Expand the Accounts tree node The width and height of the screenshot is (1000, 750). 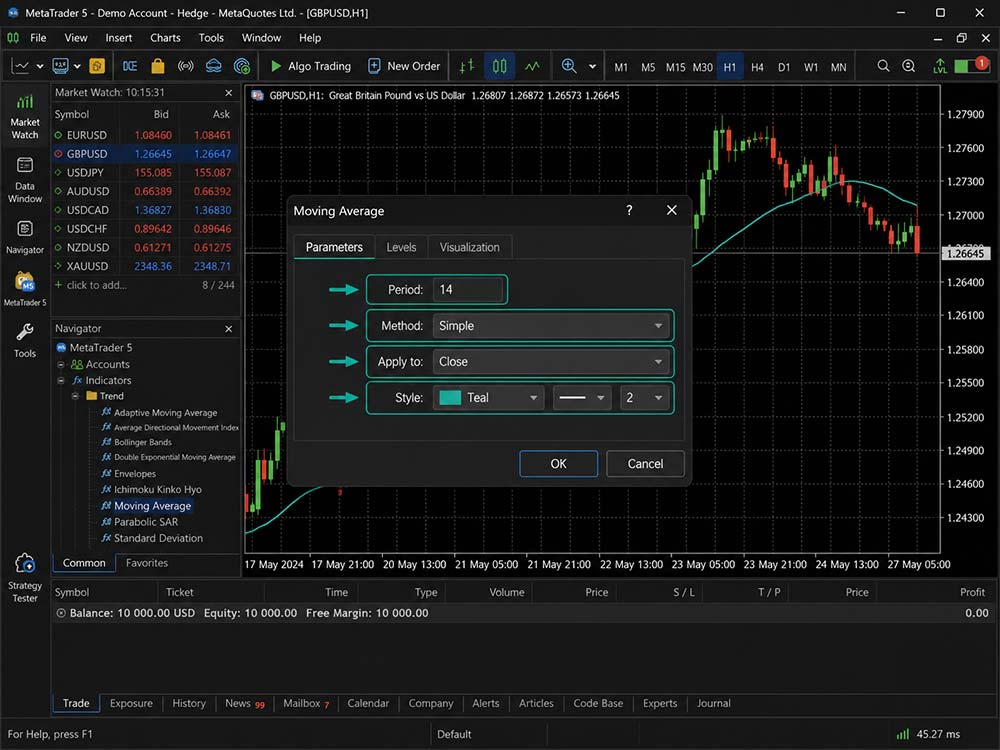[61, 365]
